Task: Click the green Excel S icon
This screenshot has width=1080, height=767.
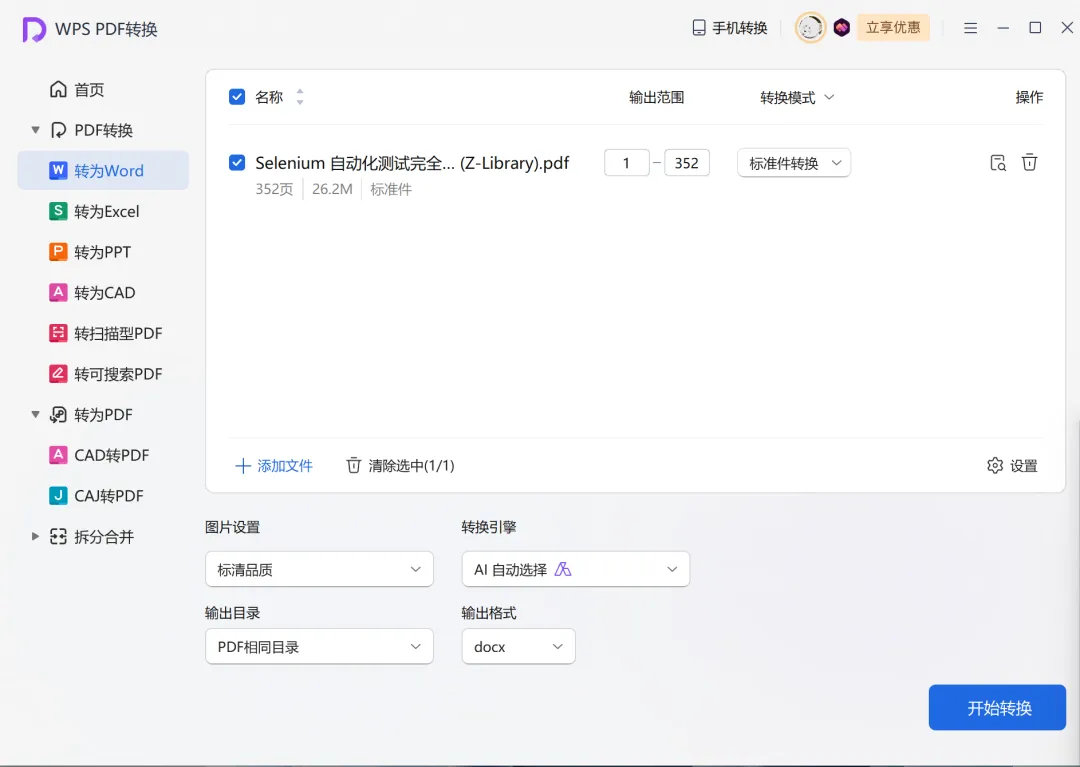Action: (x=59, y=211)
